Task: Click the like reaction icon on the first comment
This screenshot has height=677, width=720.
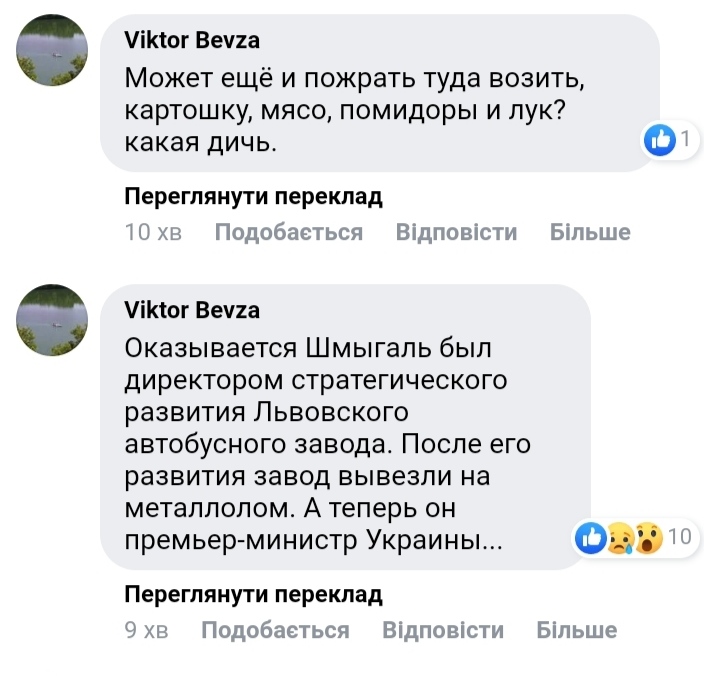Action: click(660, 141)
